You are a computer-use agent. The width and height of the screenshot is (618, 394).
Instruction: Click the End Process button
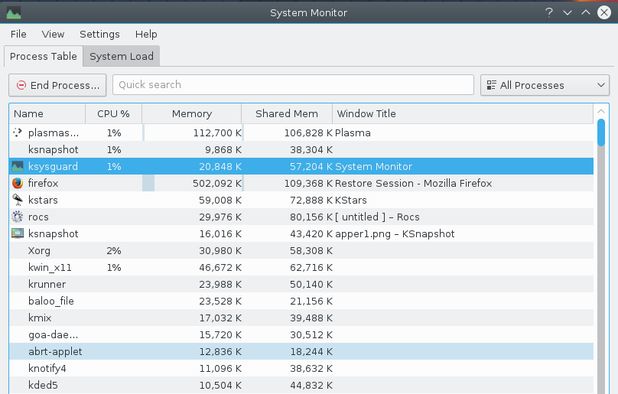(x=58, y=85)
